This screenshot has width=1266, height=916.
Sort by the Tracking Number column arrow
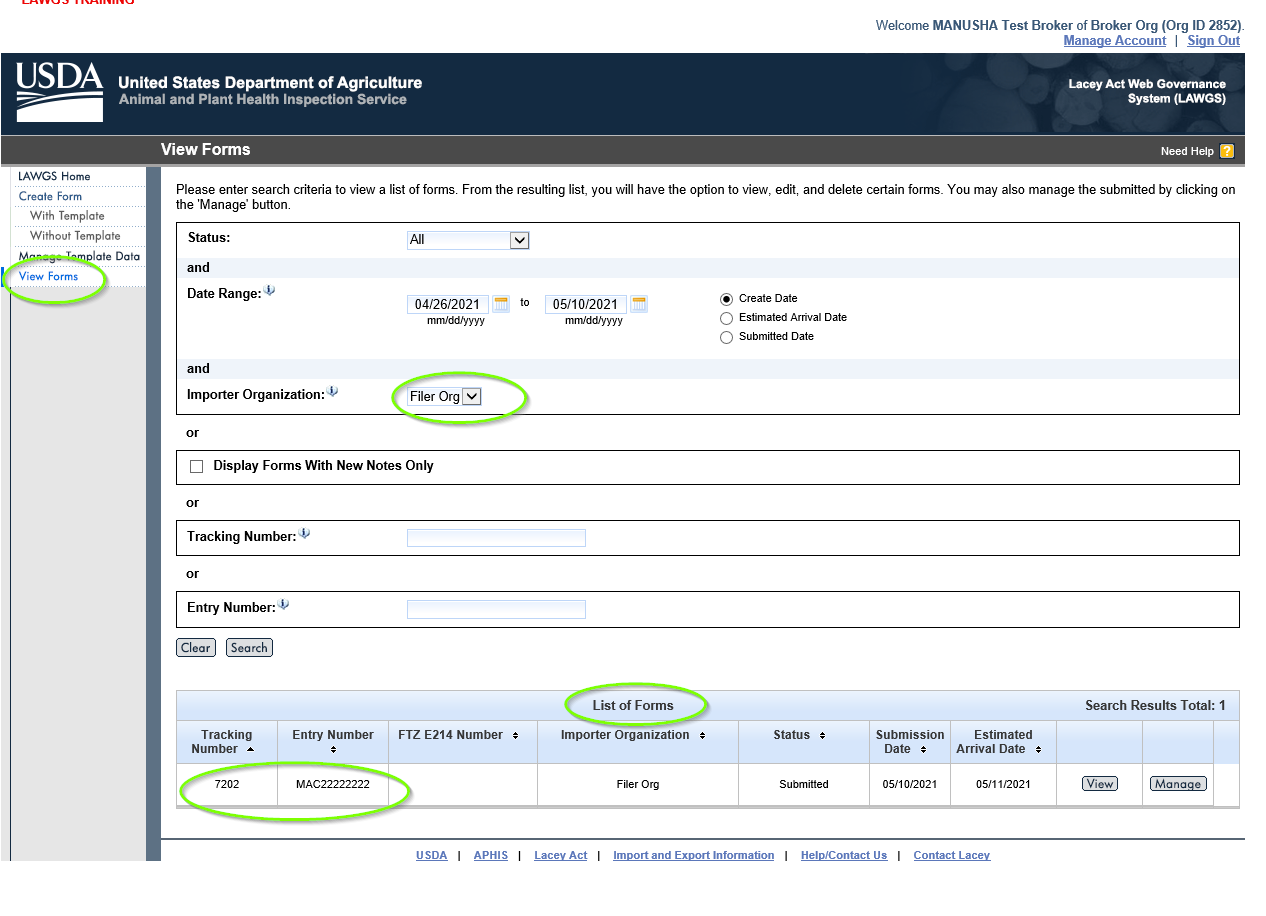[x=250, y=749]
